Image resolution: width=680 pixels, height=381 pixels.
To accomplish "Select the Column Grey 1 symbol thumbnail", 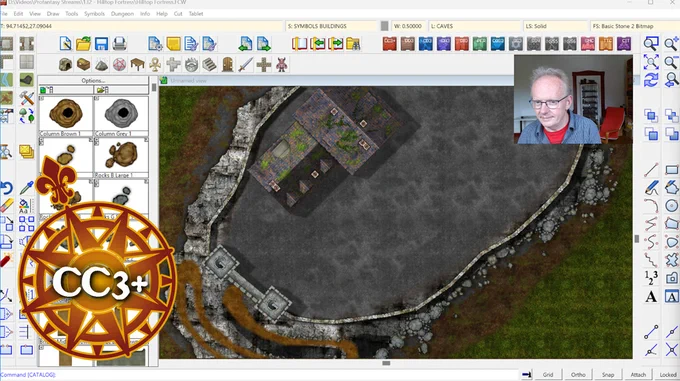I will tap(121, 116).
